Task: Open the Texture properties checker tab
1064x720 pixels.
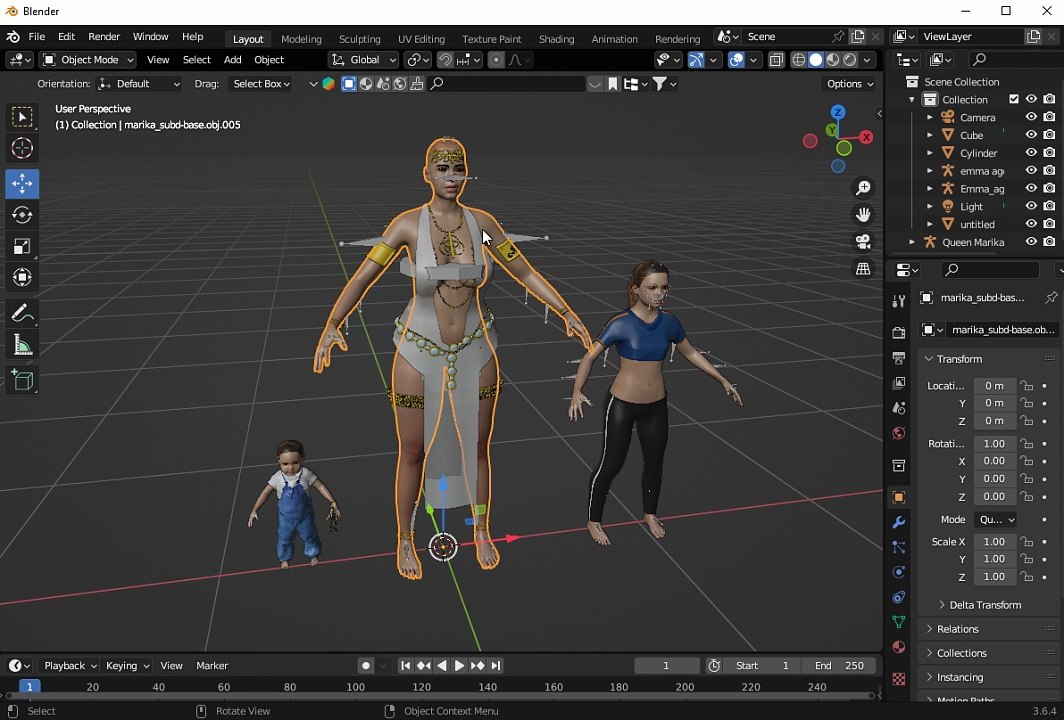Action: tap(899, 679)
